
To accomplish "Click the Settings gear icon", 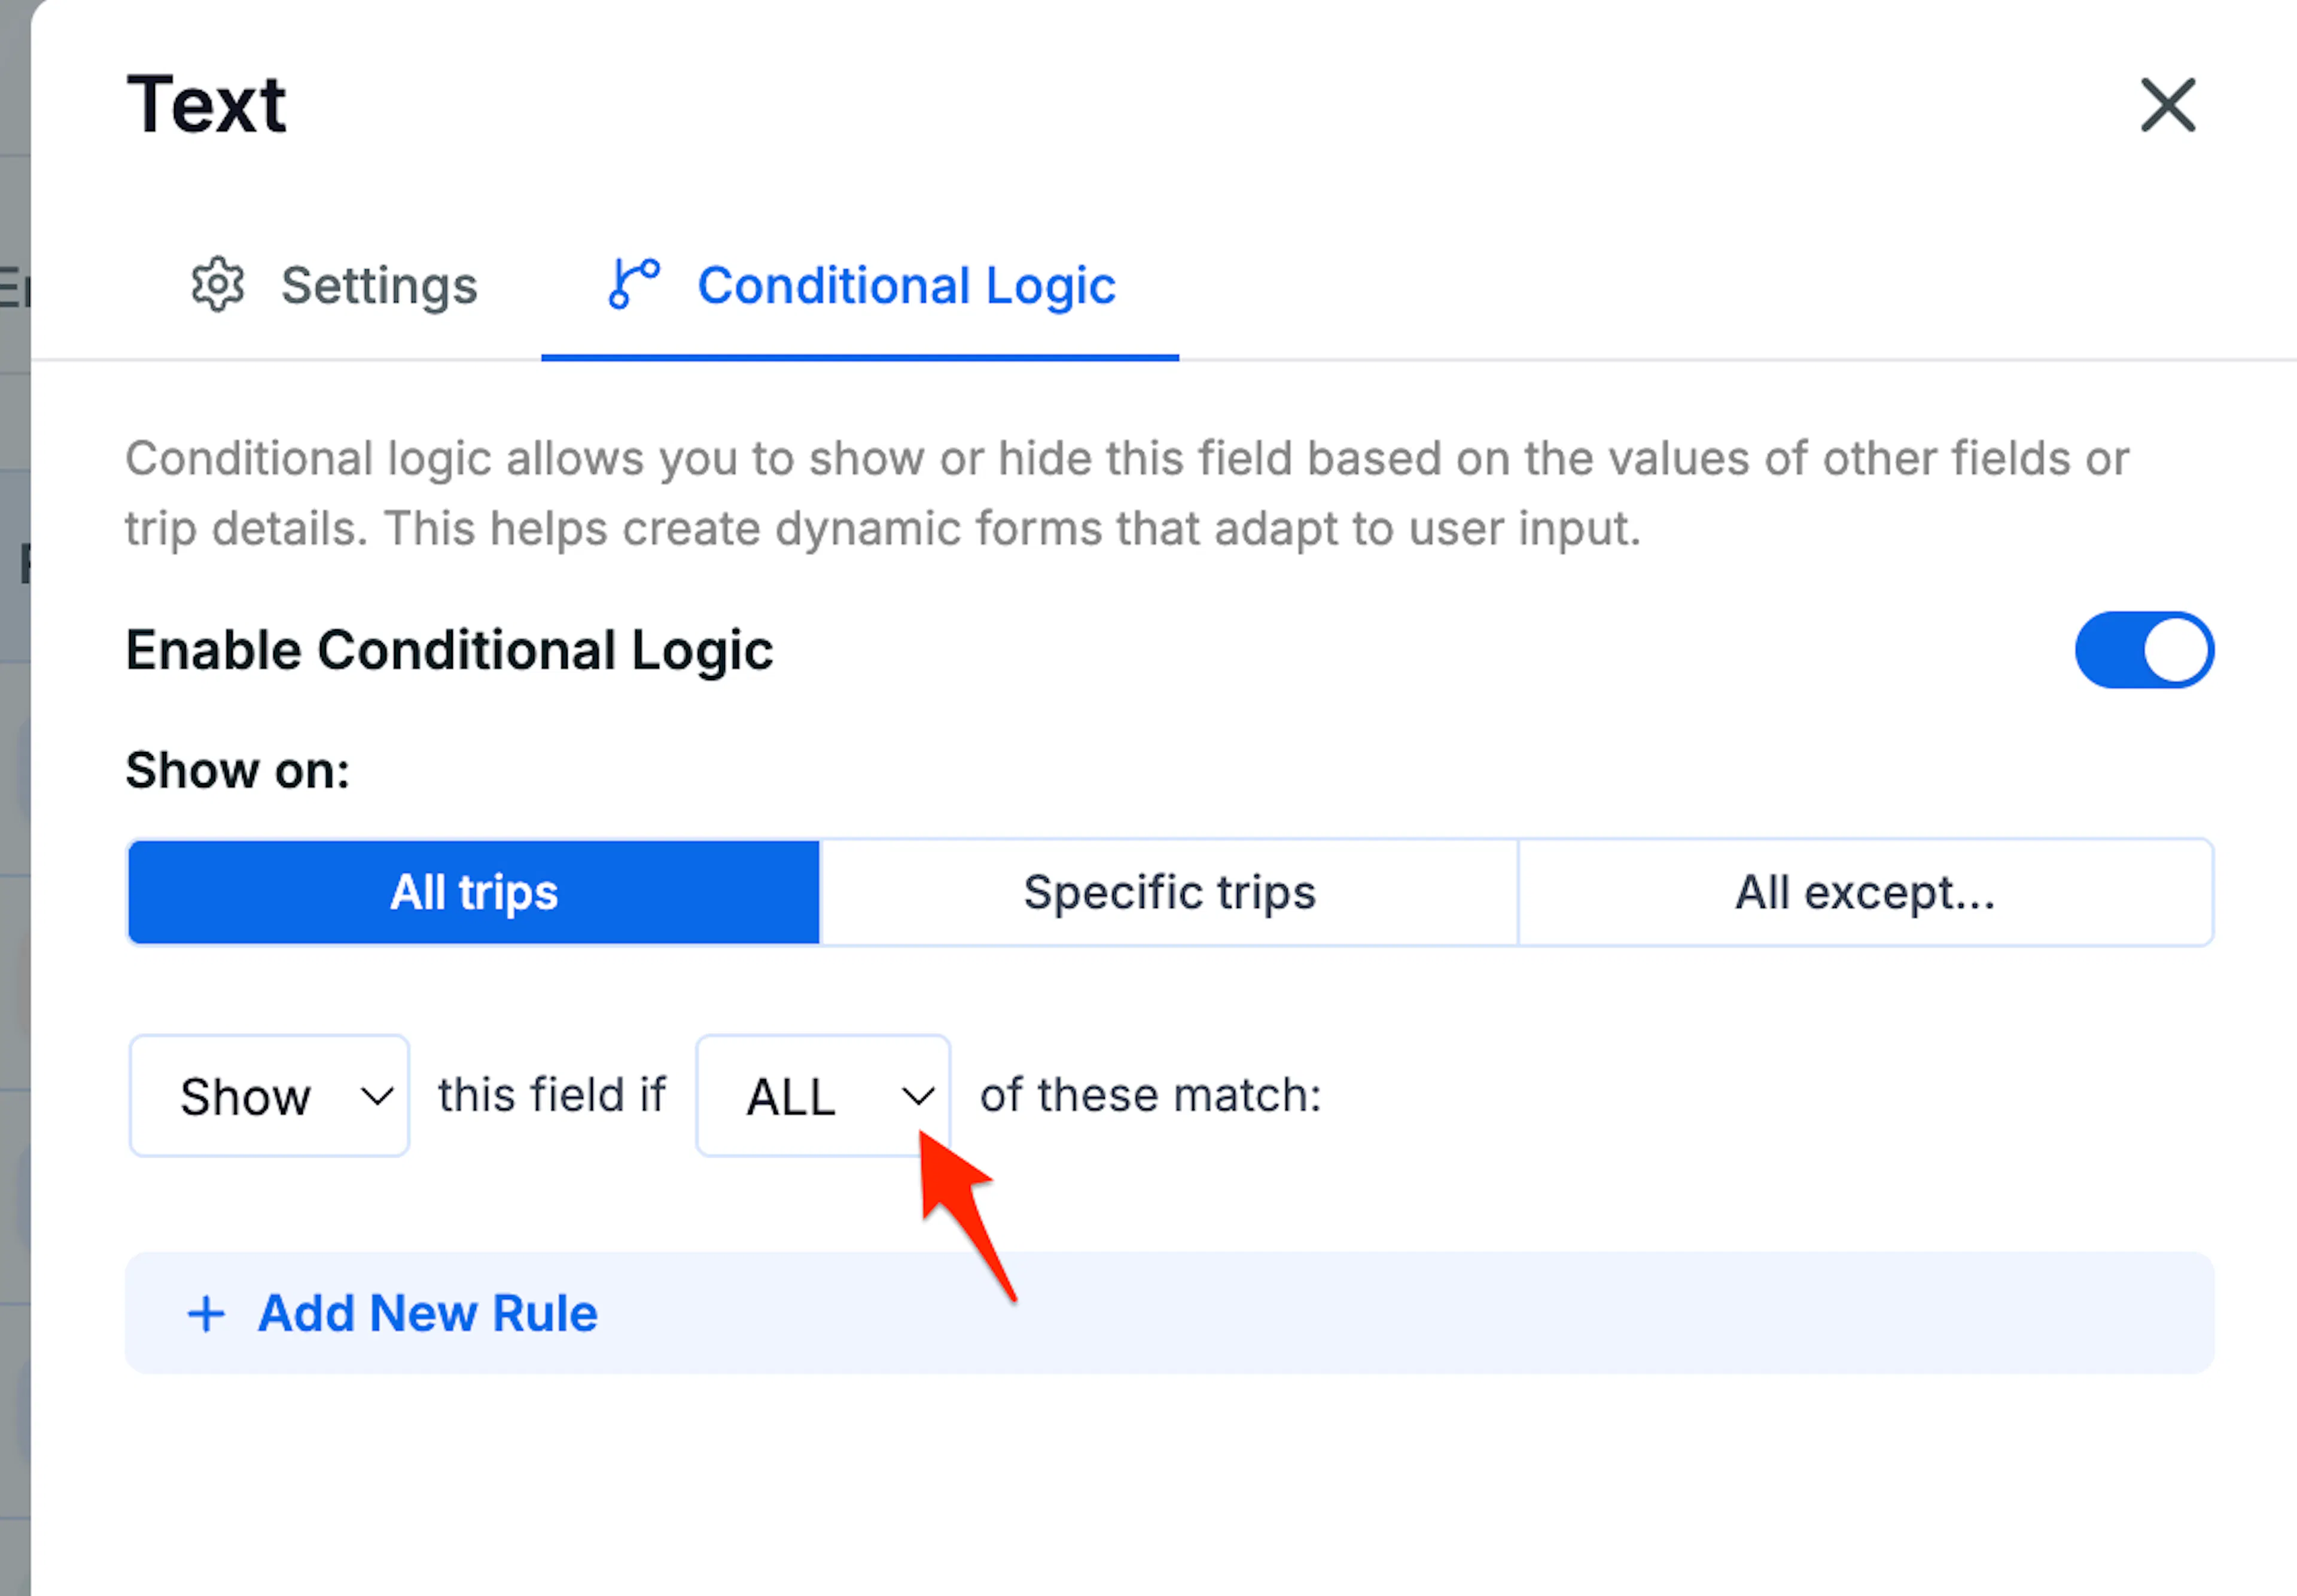I will [x=217, y=286].
